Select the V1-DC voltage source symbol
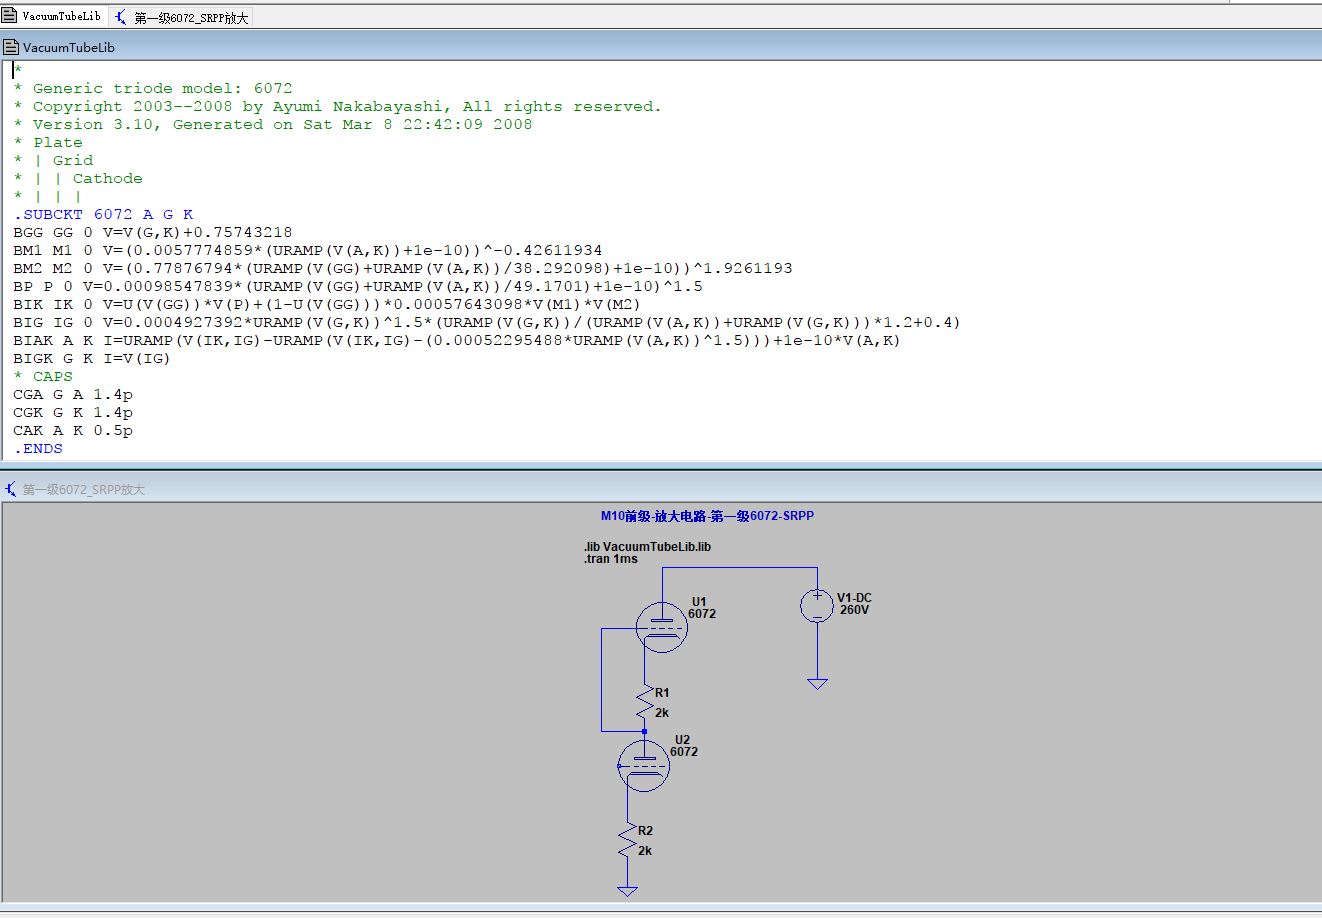The height and width of the screenshot is (918, 1322). 817,605
